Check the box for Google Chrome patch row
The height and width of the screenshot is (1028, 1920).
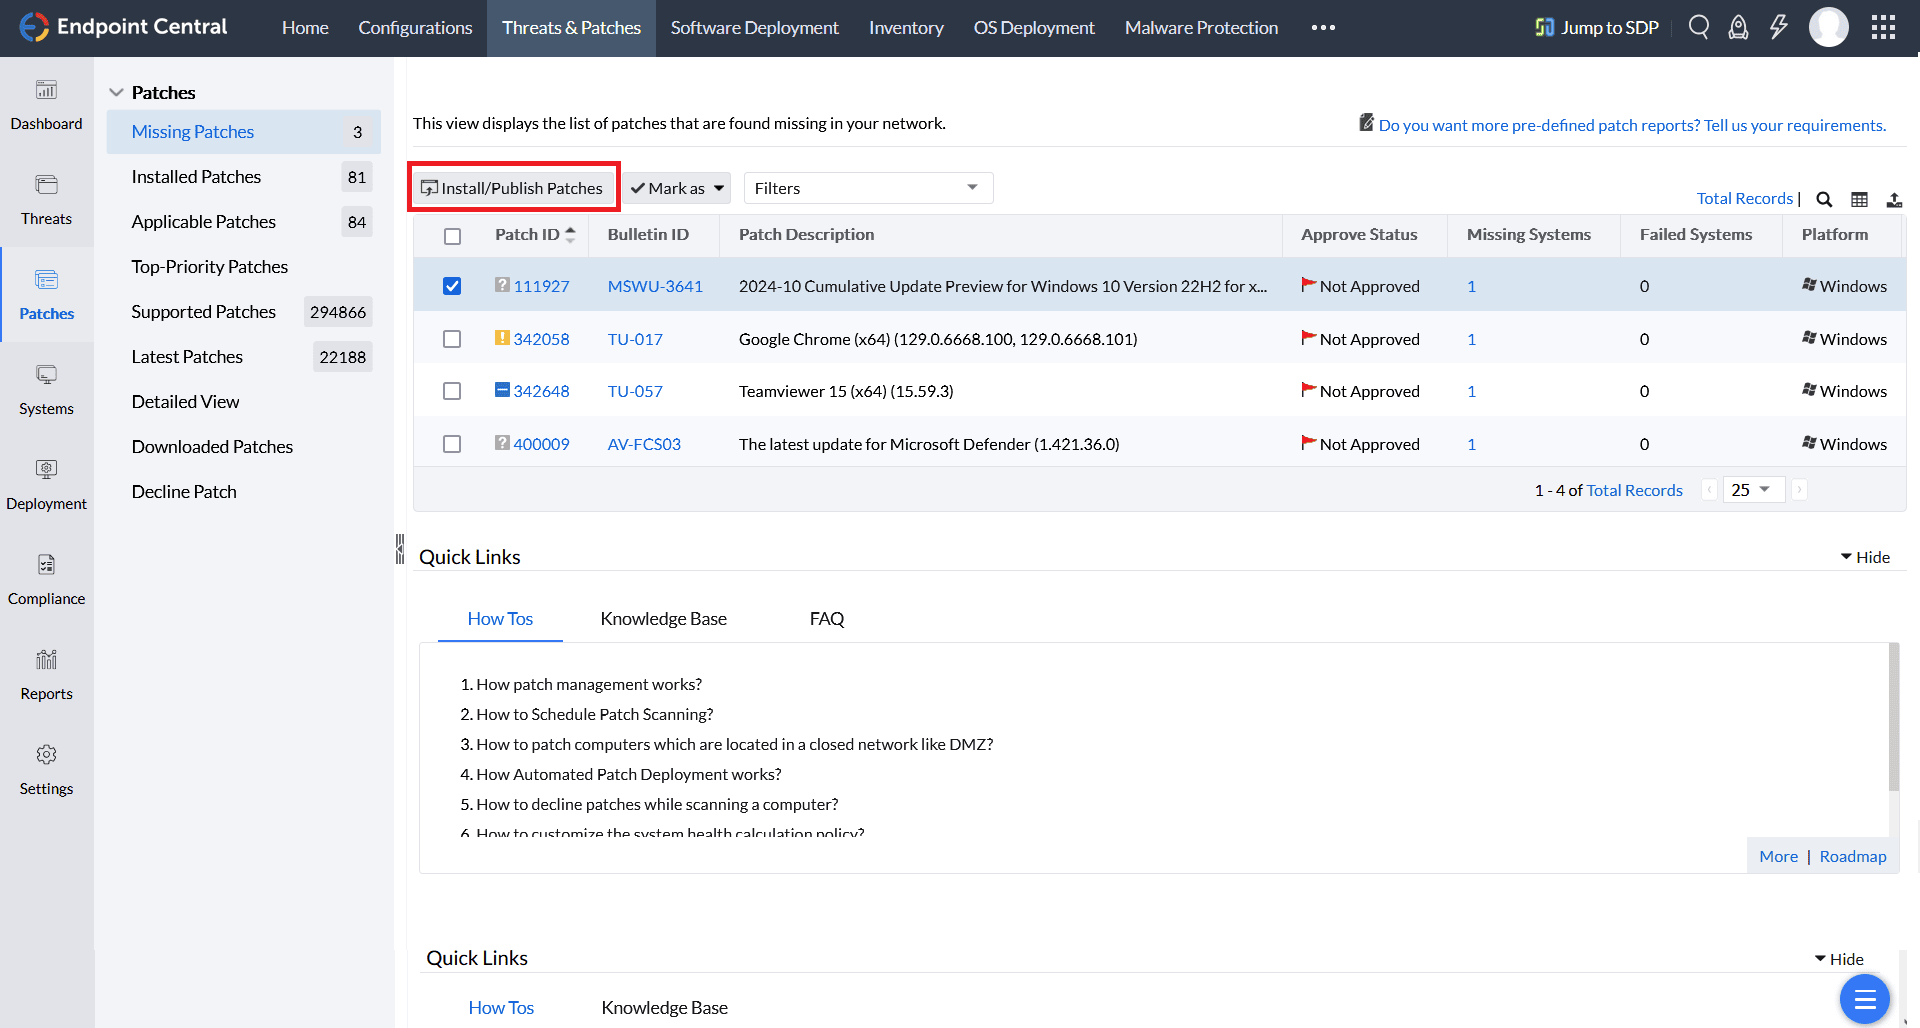coord(452,339)
